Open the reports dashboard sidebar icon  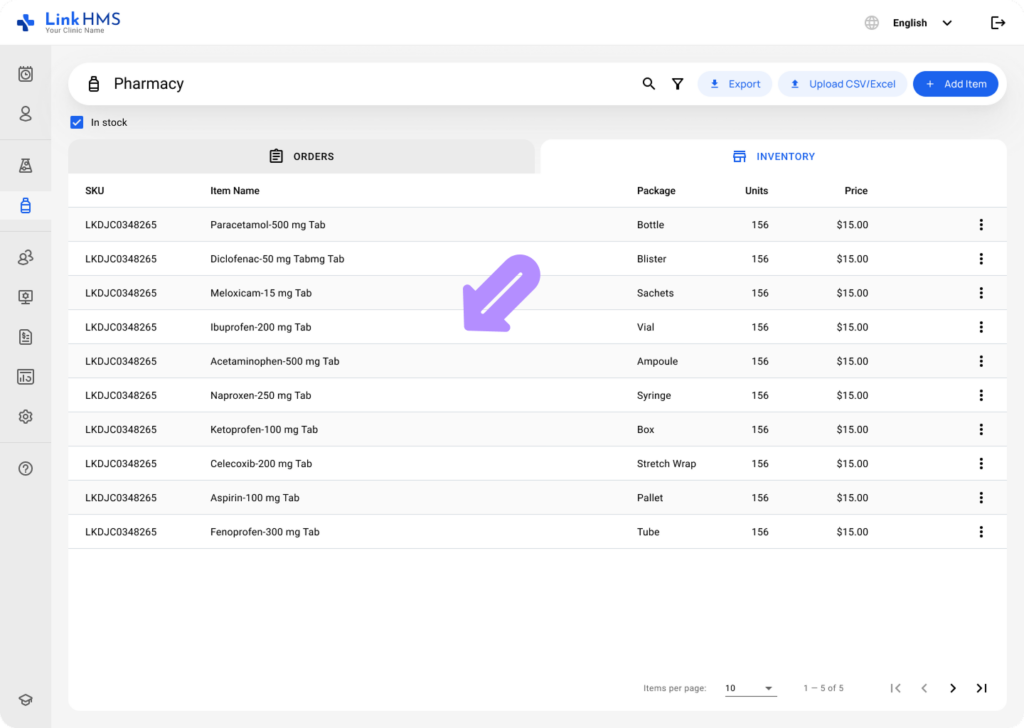[x=25, y=377]
